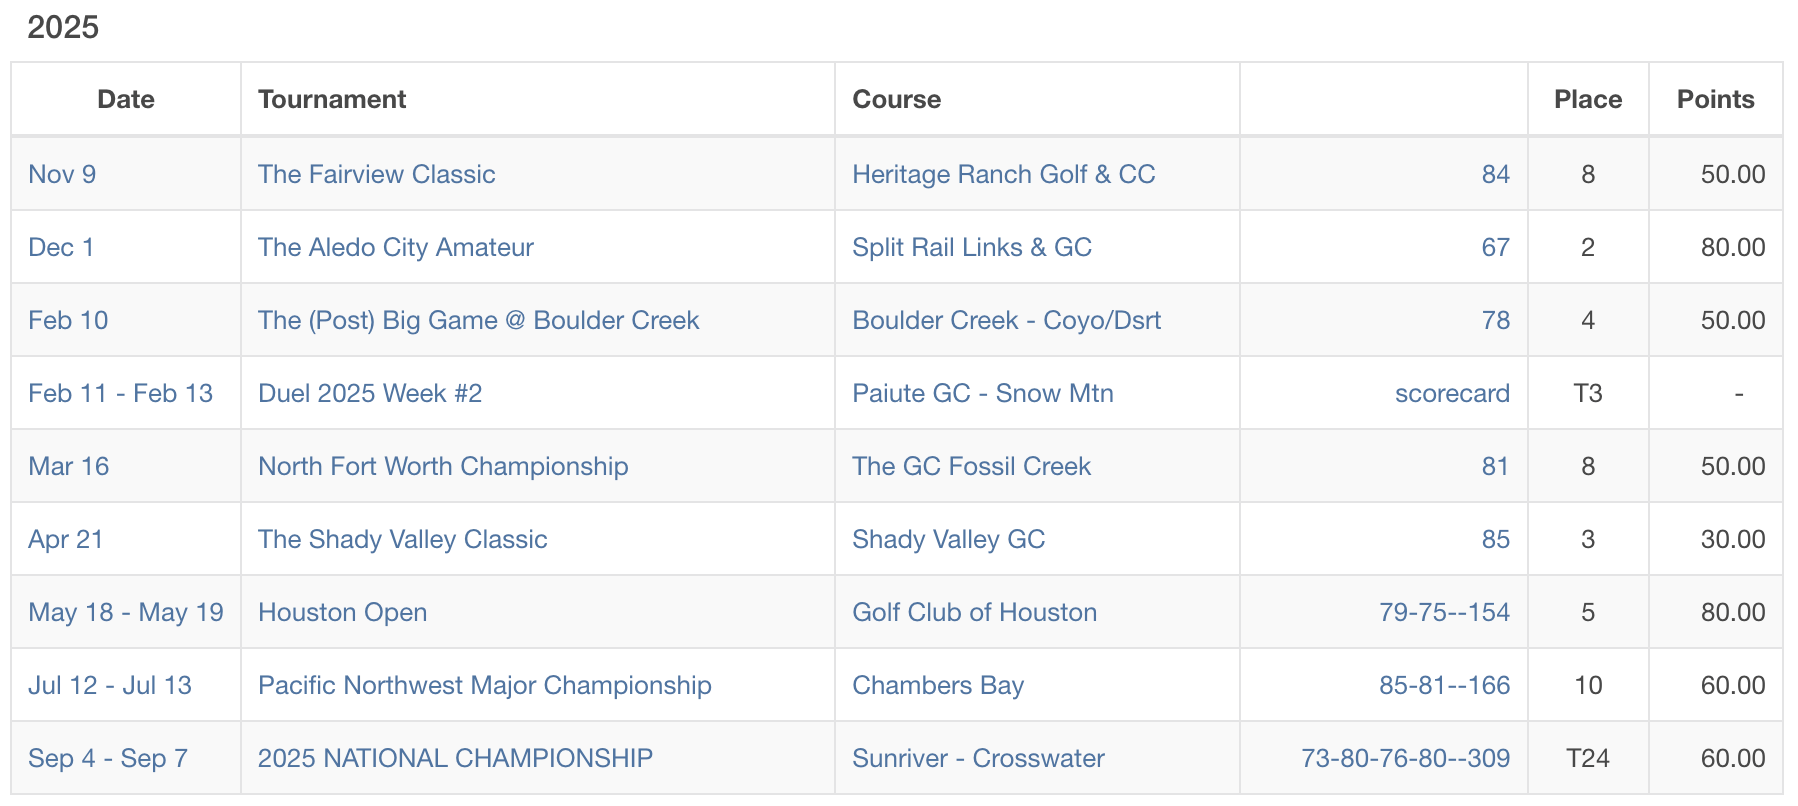
Task: Click the Chambers Bay course link
Action: pos(938,685)
